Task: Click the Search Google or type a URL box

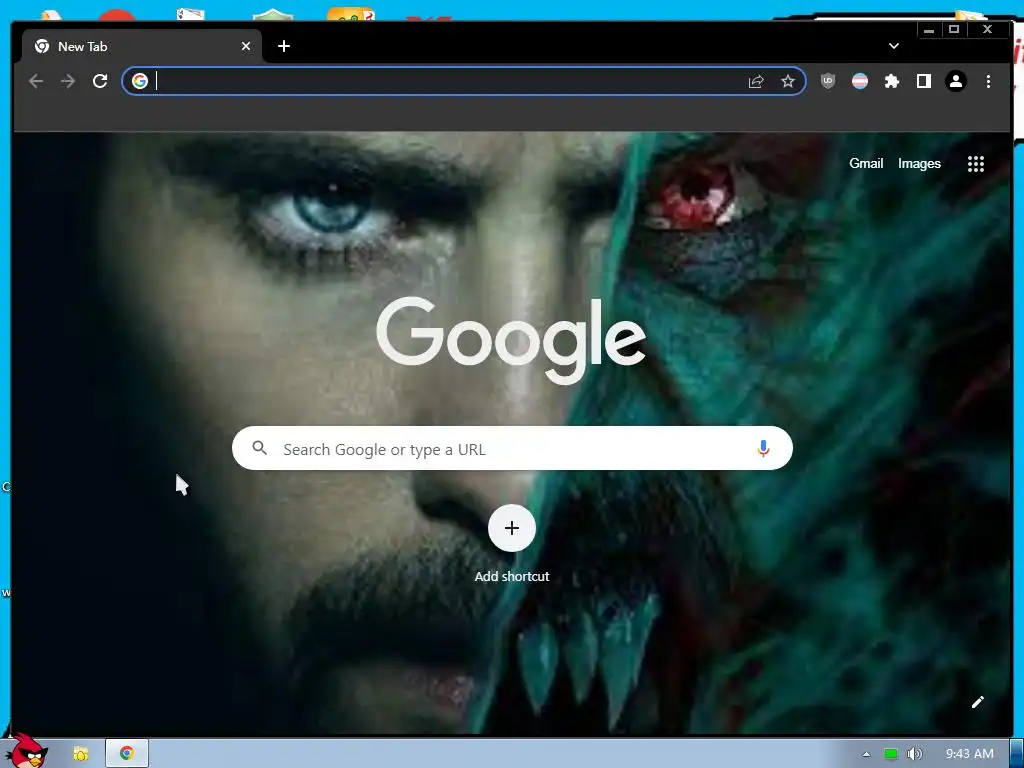Action: [x=512, y=449]
